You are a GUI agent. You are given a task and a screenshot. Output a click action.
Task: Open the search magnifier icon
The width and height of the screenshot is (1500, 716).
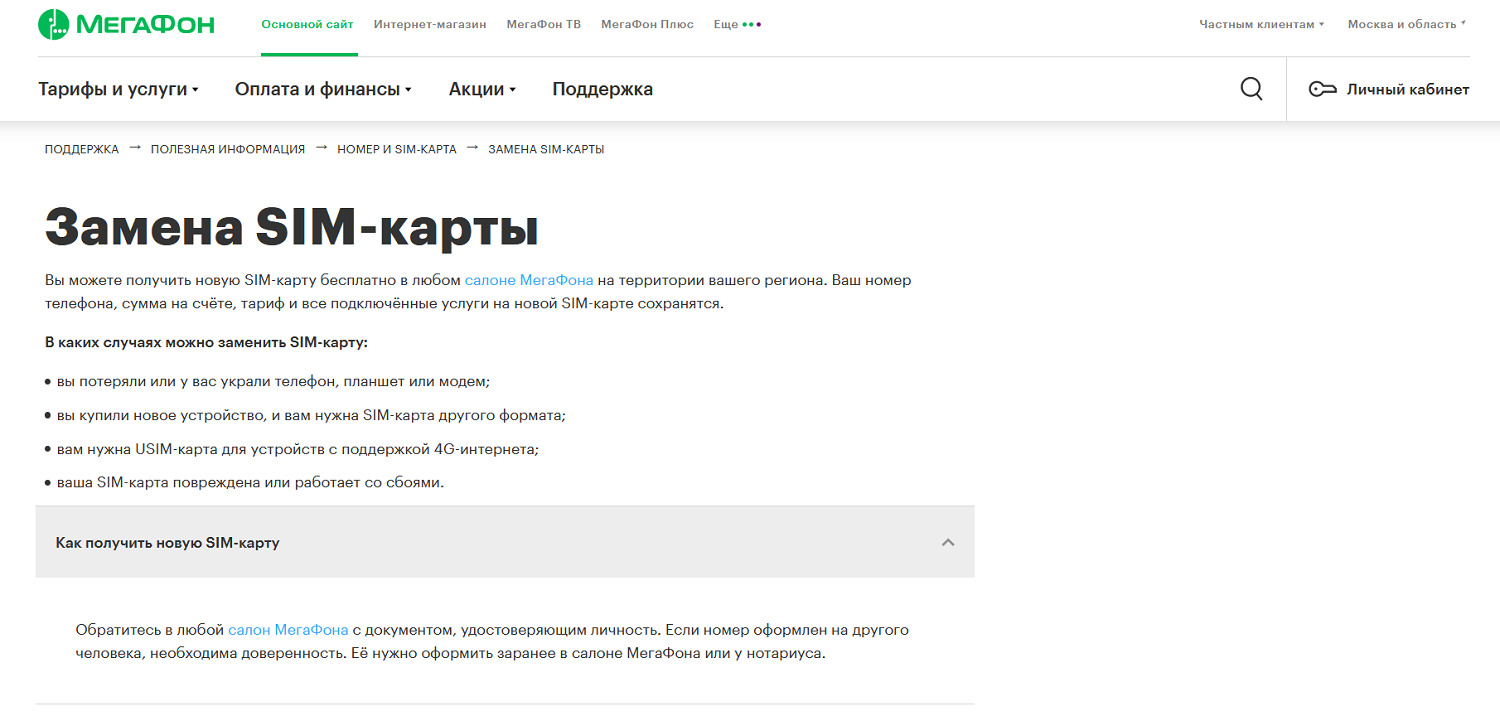[1251, 89]
